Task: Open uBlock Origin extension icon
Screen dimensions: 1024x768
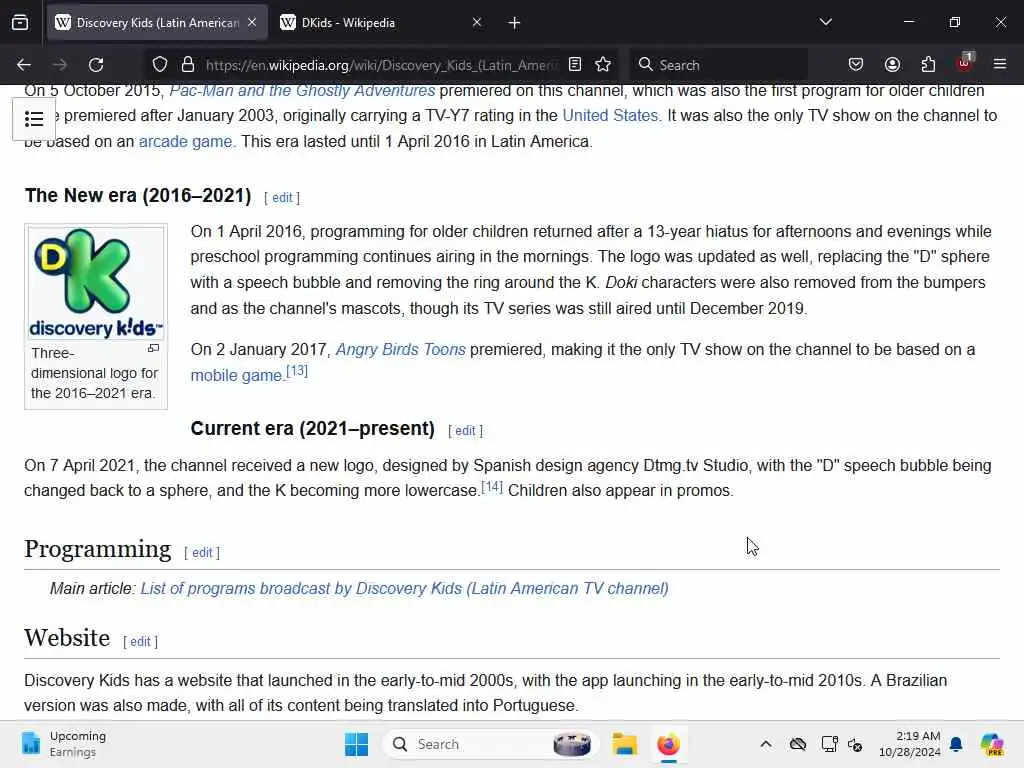Action: pos(965,63)
